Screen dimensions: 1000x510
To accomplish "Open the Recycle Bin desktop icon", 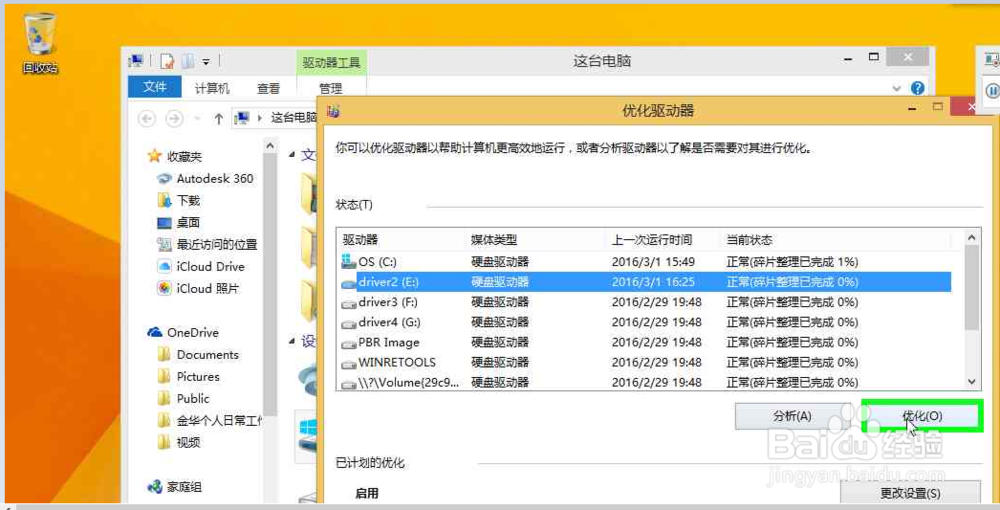I will [40, 42].
